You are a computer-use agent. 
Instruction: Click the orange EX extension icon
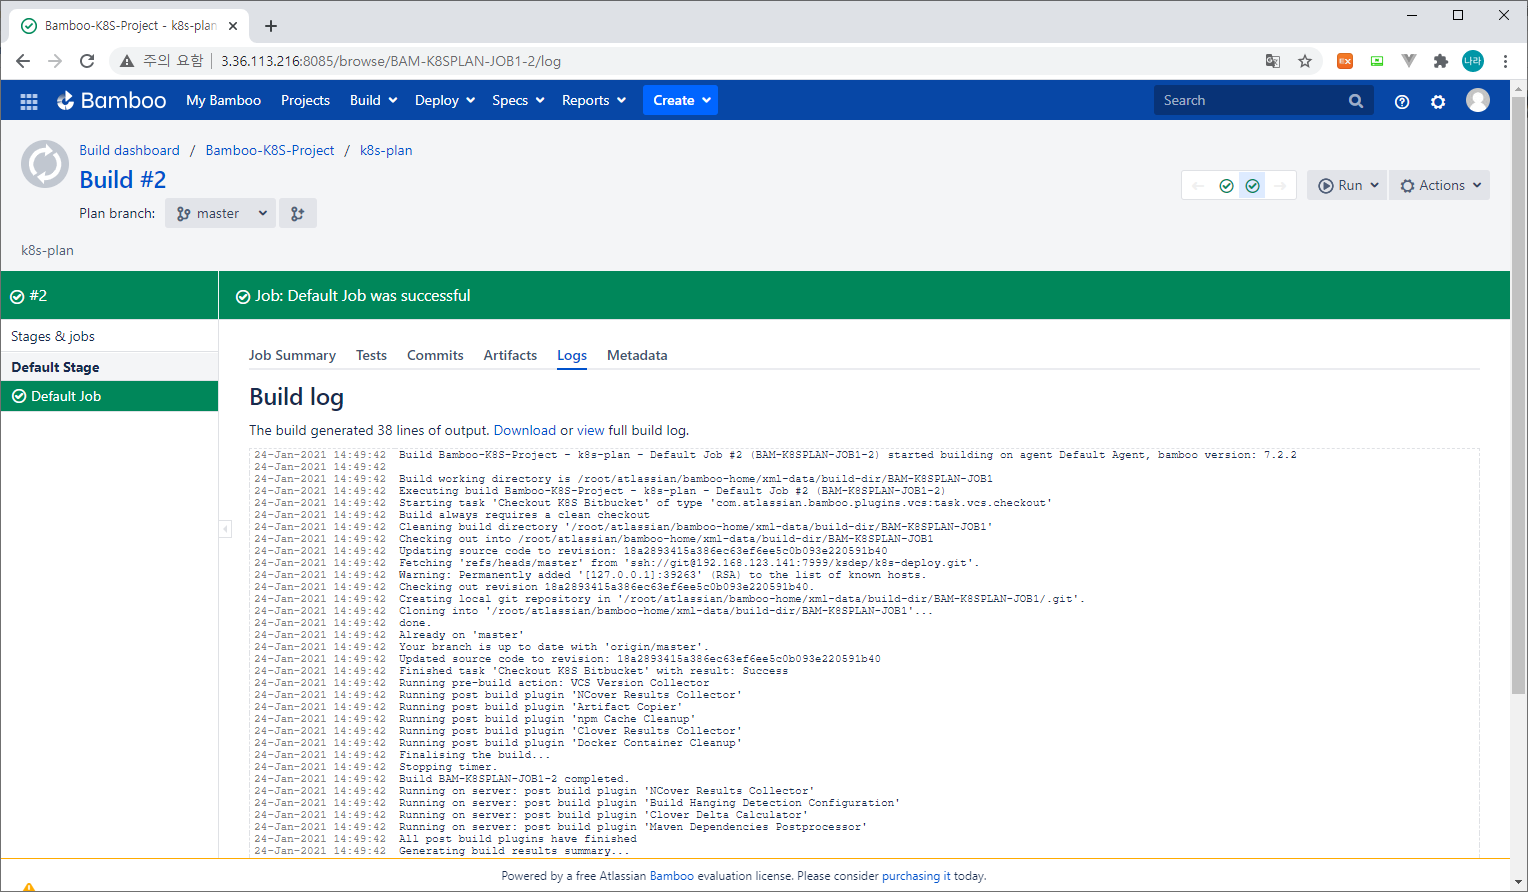tap(1345, 61)
